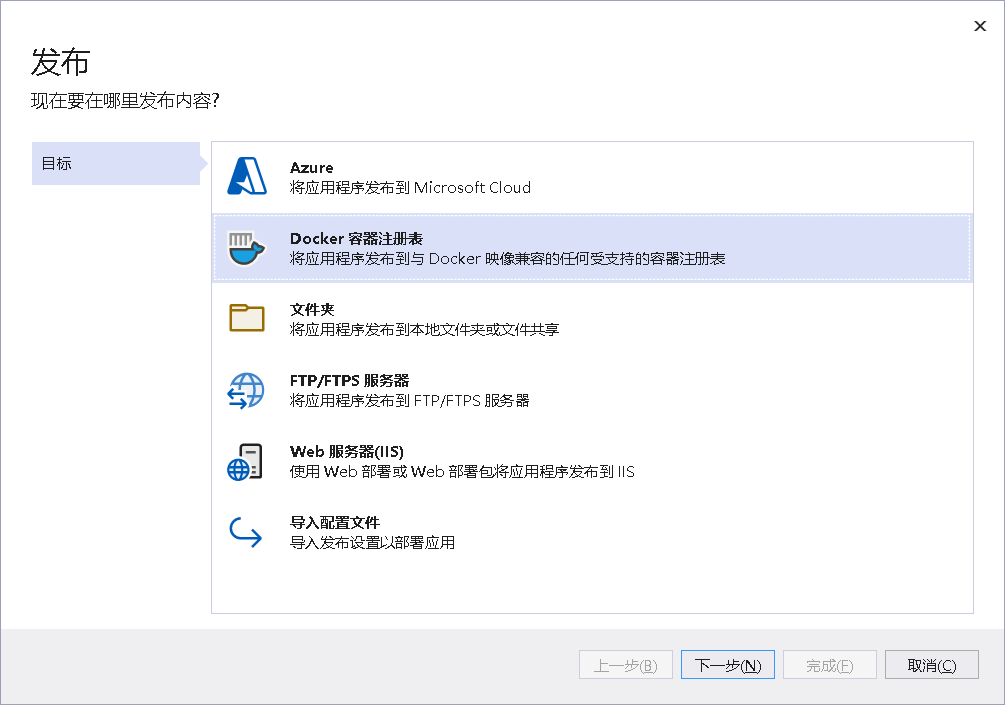Click the Azure logo icon
The width and height of the screenshot is (1005, 705).
pyautogui.click(x=246, y=177)
